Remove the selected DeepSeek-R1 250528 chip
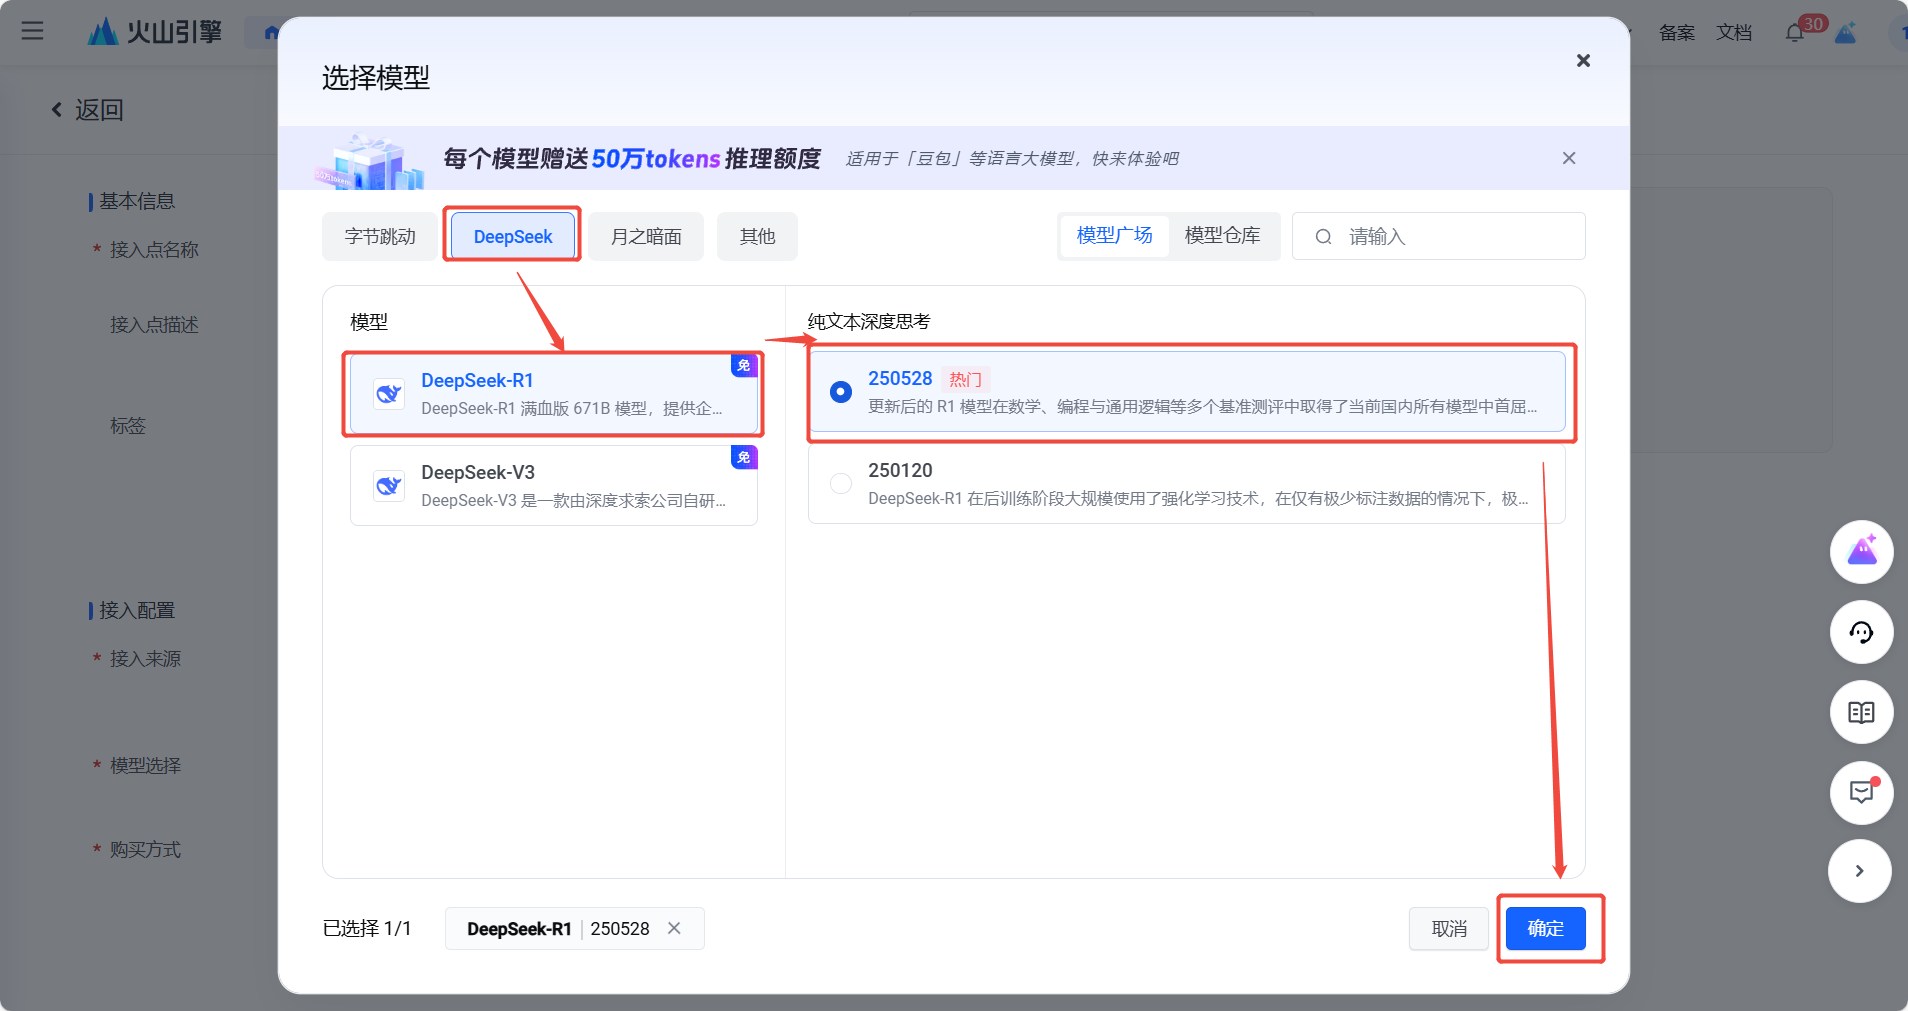 (675, 928)
